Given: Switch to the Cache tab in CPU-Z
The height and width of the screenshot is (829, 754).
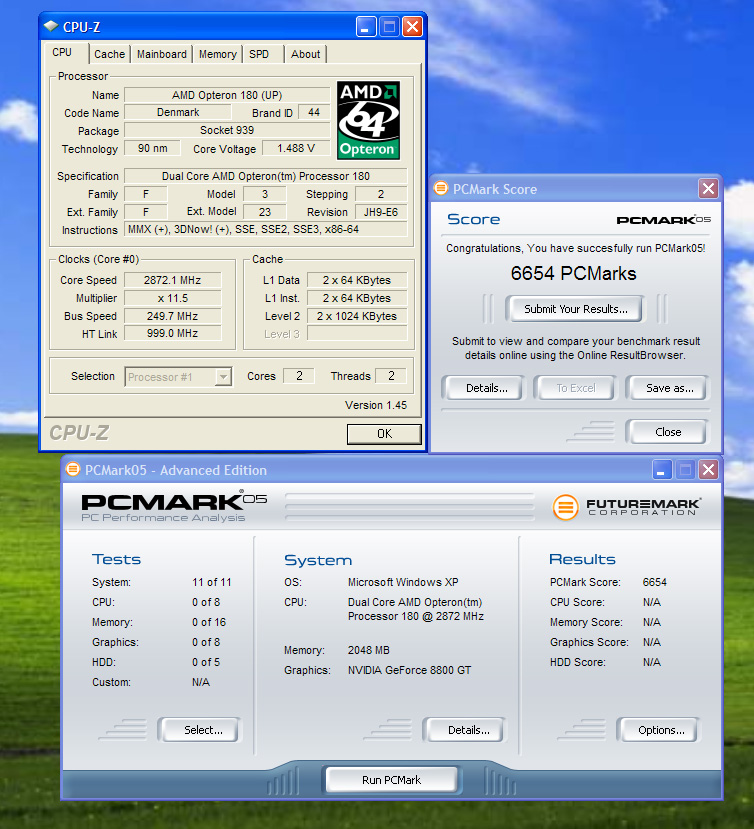Looking at the screenshot, I should click(109, 54).
